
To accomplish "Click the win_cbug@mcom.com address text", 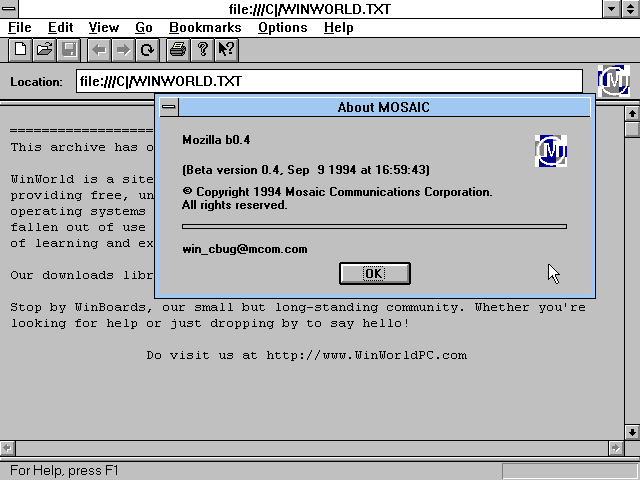I will pyautogui.click(x=245, y=249).
